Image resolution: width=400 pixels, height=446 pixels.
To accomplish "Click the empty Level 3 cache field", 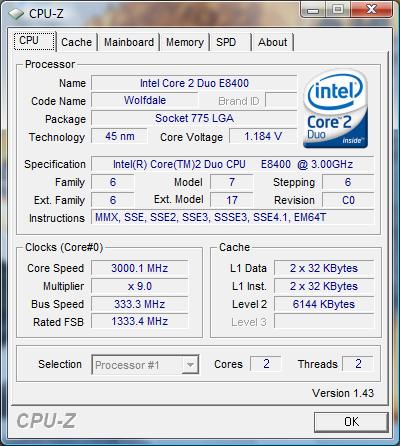I will click(324, 322).
